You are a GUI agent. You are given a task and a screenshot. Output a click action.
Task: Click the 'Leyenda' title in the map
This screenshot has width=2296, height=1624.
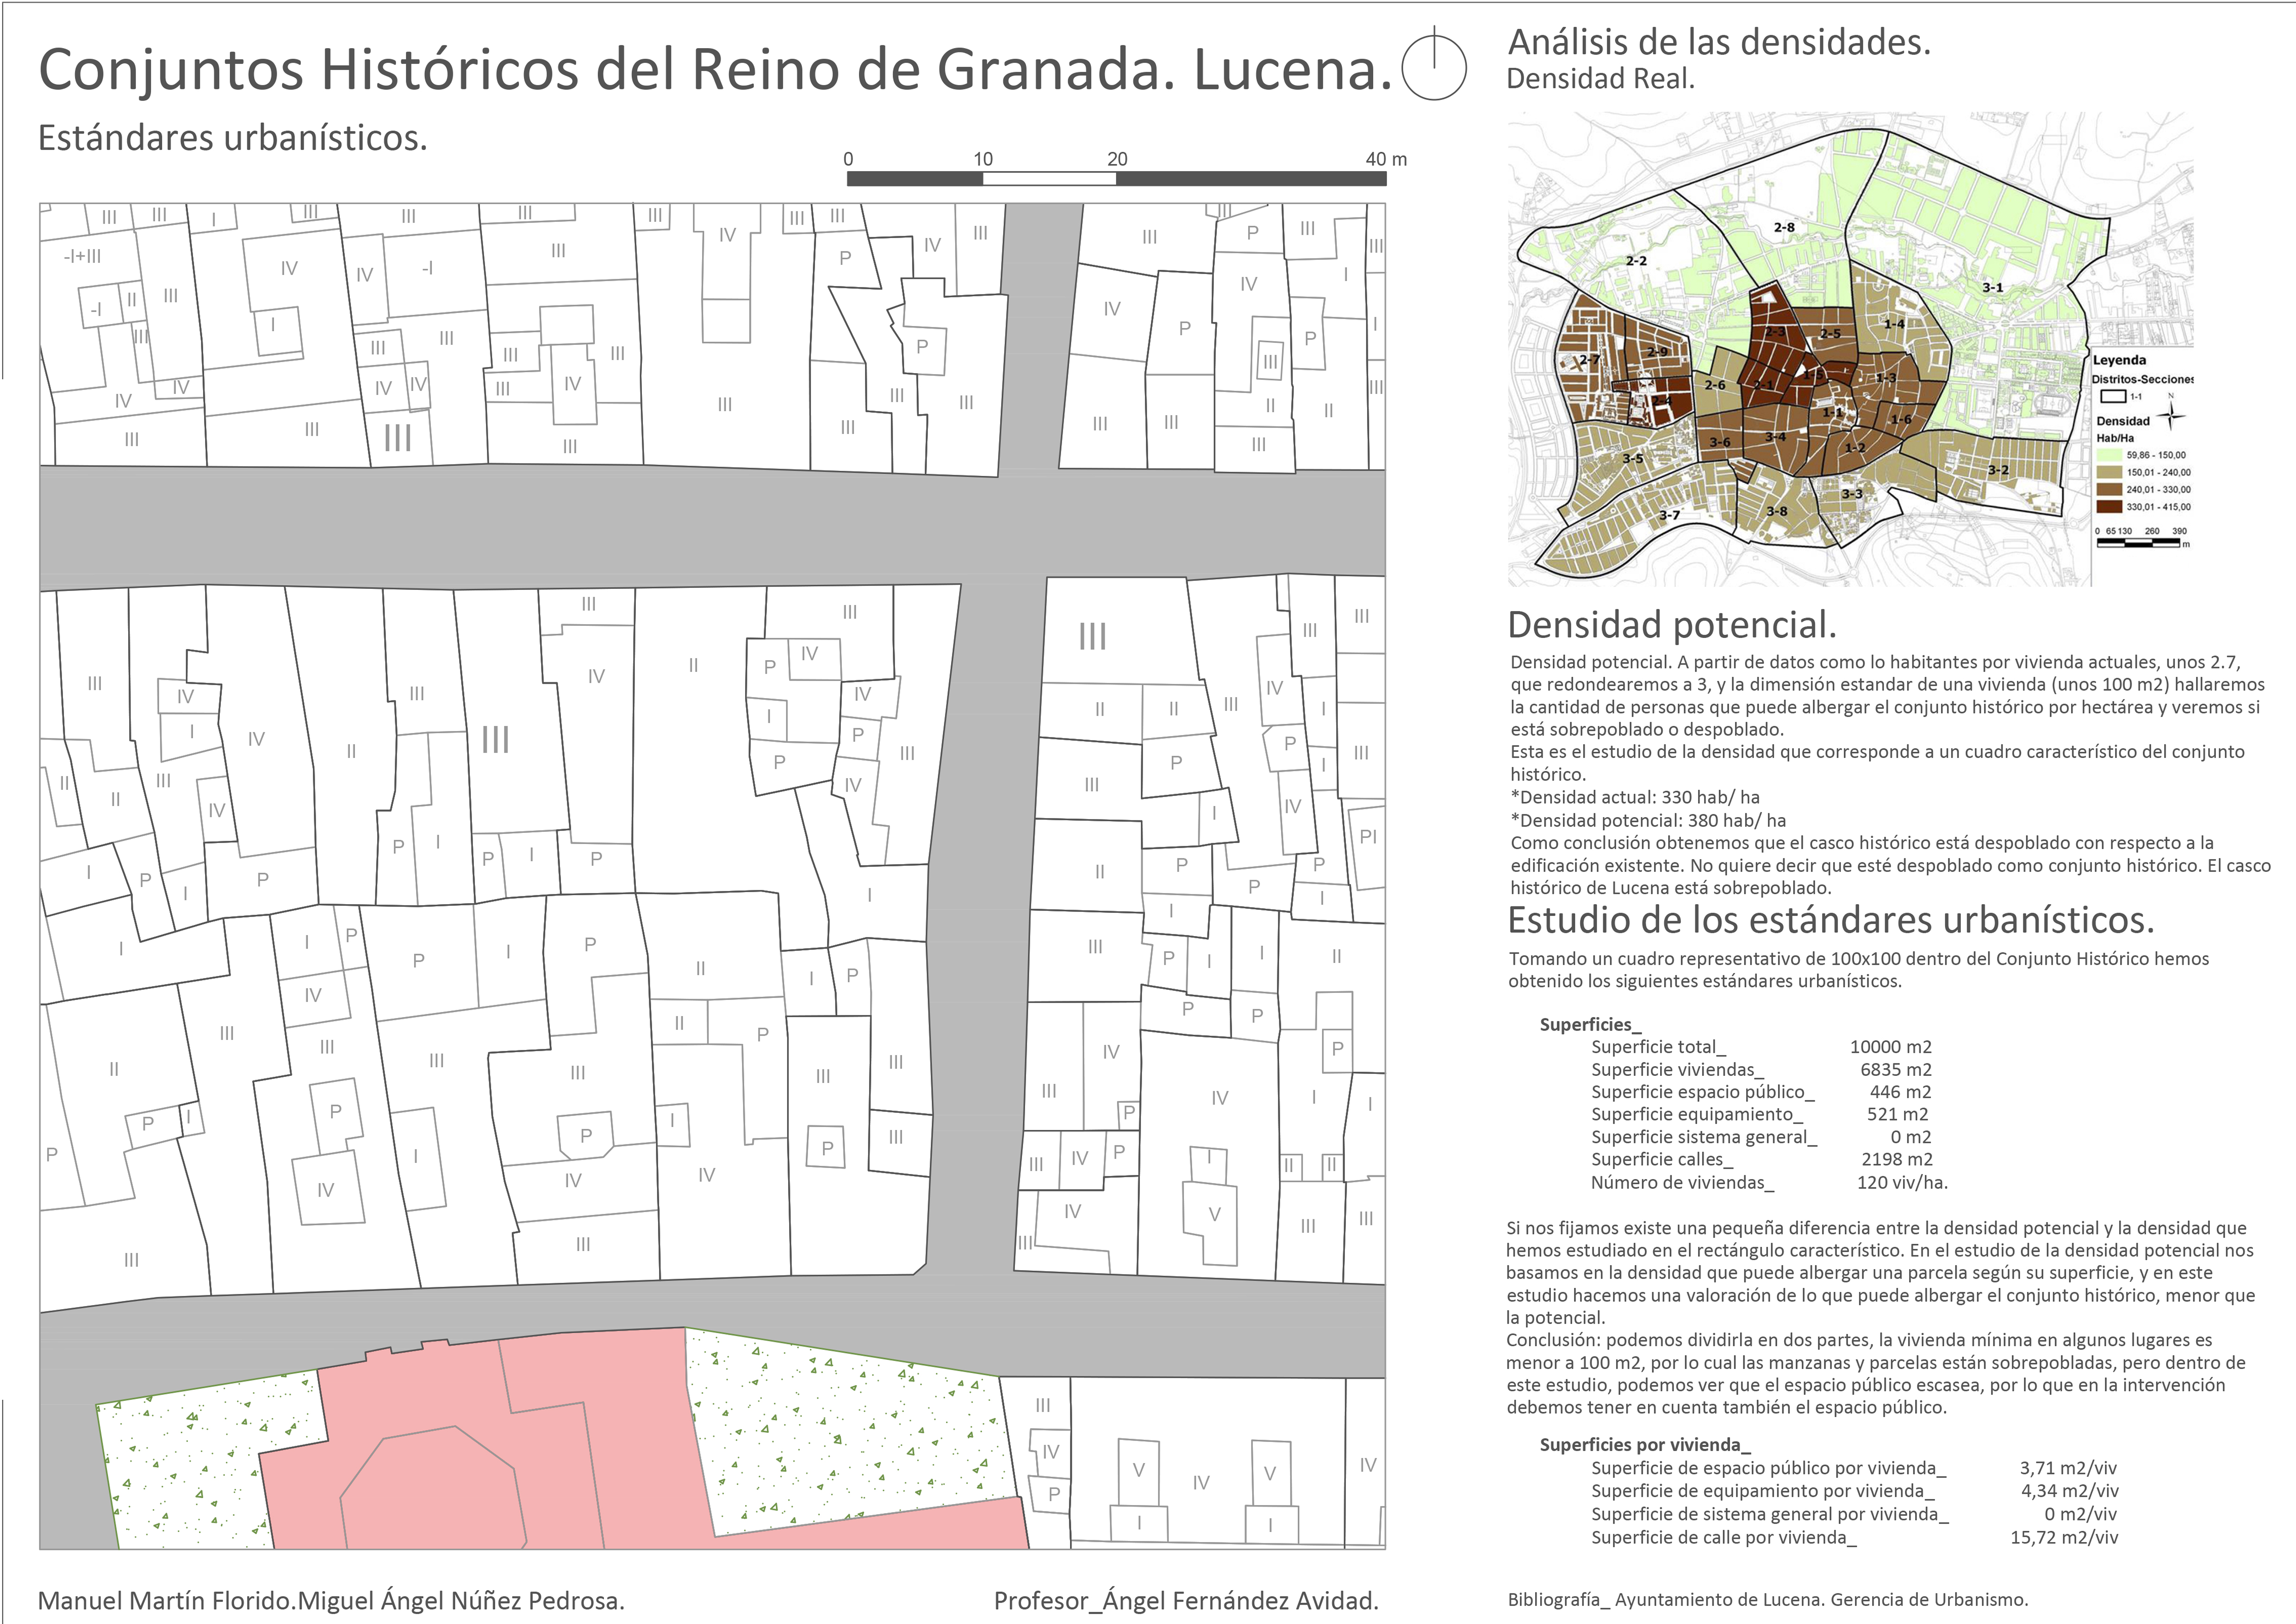[x=2119, y=360]
